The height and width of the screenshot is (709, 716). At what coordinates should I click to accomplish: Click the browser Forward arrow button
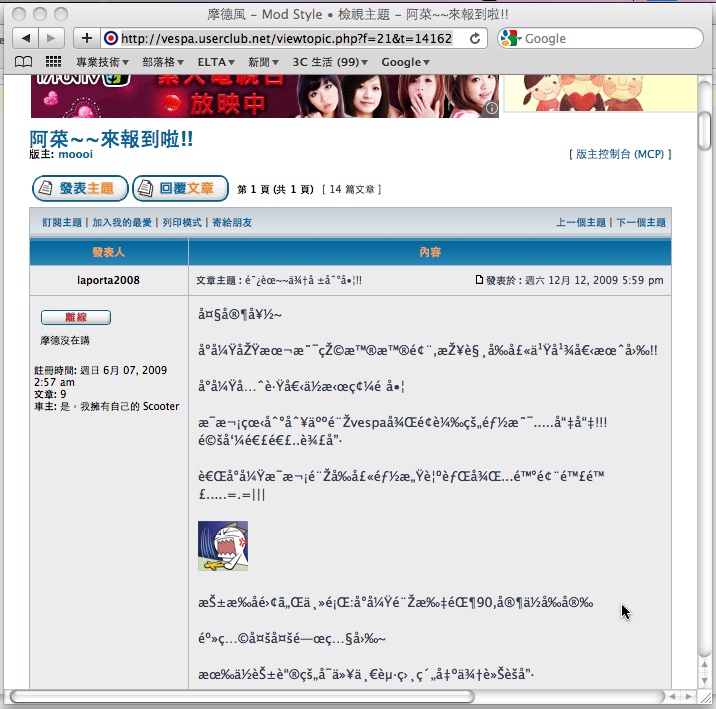[x=52, y=38]
